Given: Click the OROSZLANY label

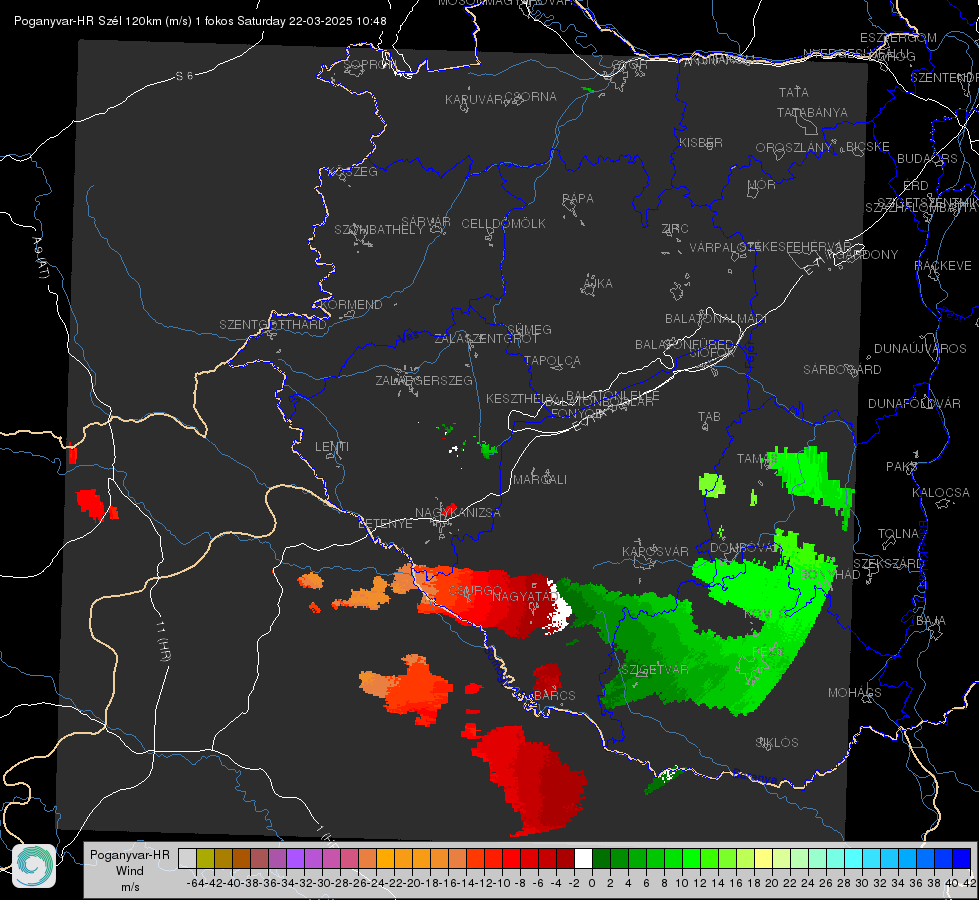Looking at the screenshot, I should (x=794, y=148).
